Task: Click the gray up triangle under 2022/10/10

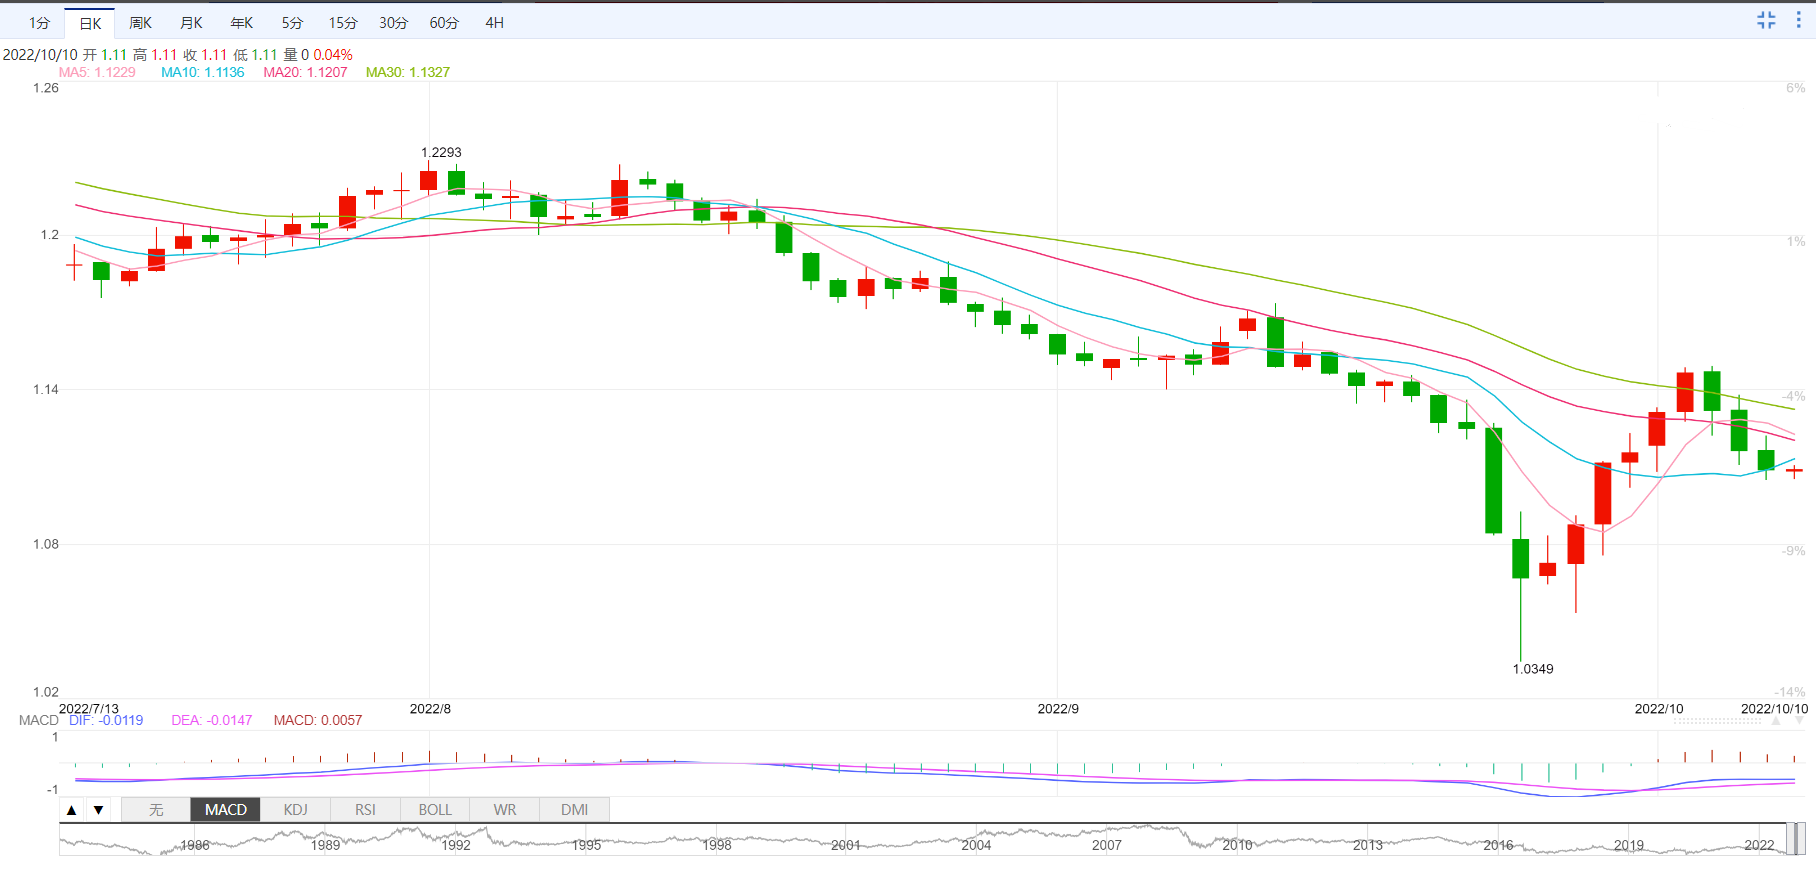Action: [1776, 720]
